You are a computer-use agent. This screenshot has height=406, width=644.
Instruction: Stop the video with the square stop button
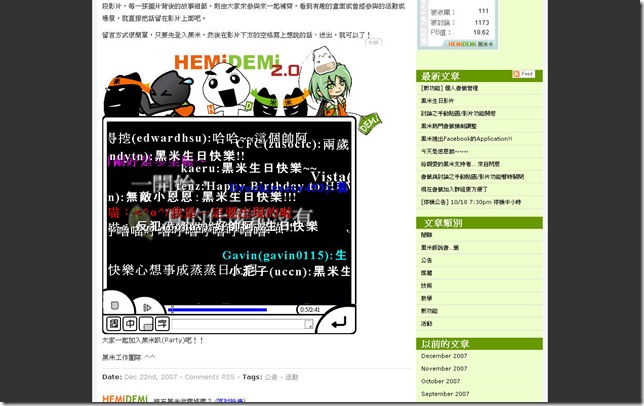click(115, 305)
